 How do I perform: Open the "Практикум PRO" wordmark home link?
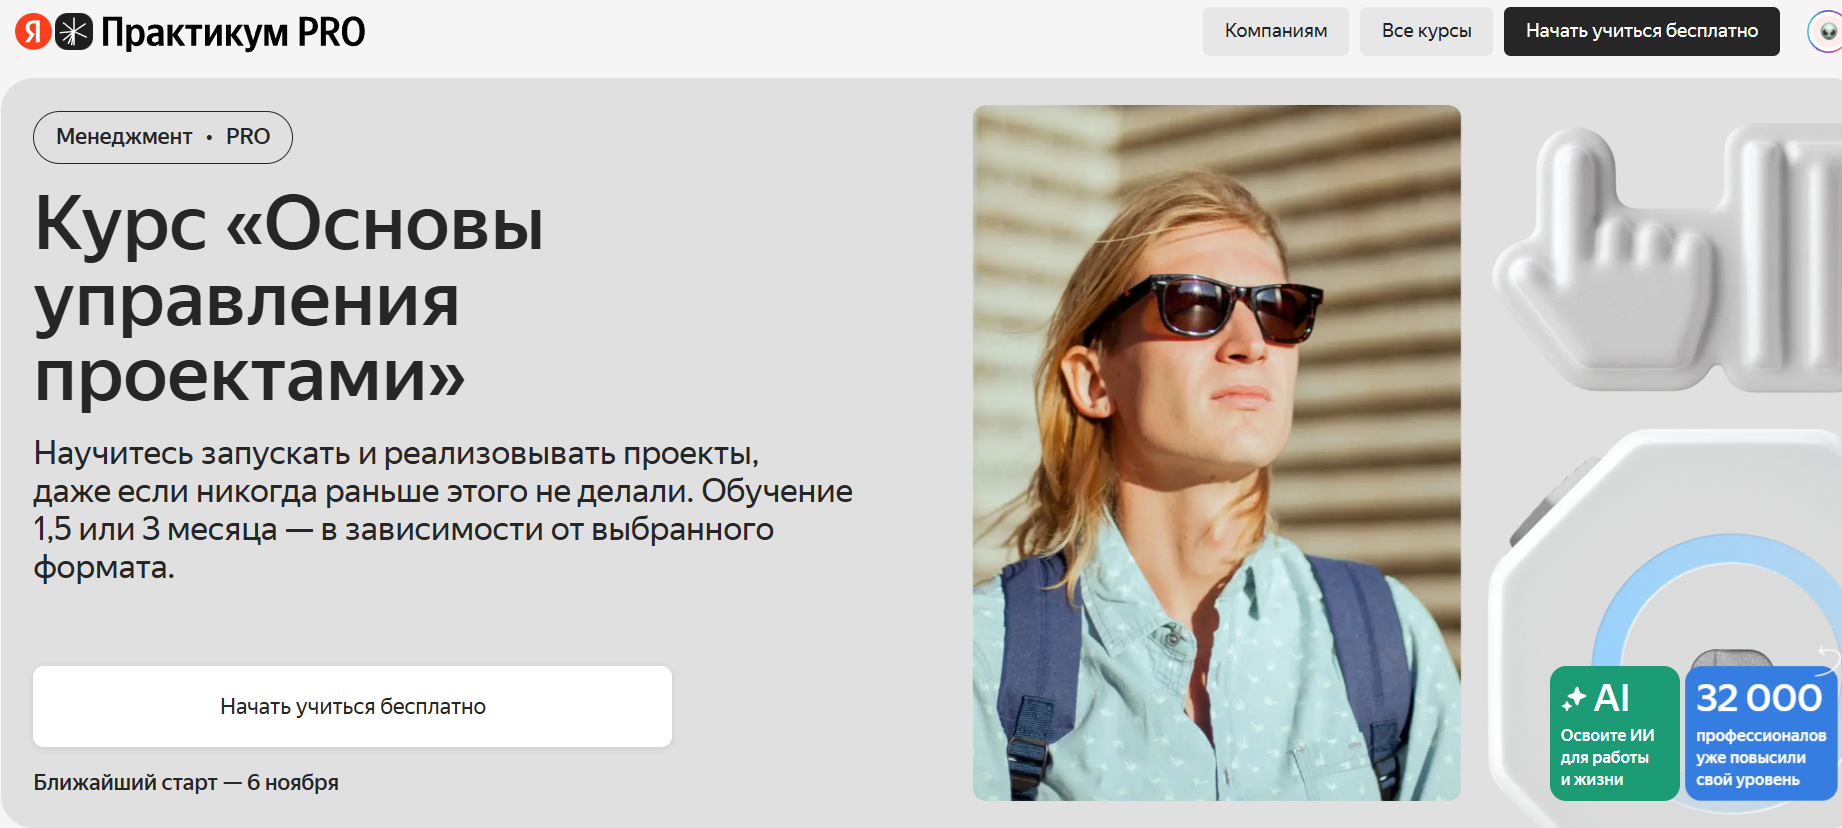233,32
